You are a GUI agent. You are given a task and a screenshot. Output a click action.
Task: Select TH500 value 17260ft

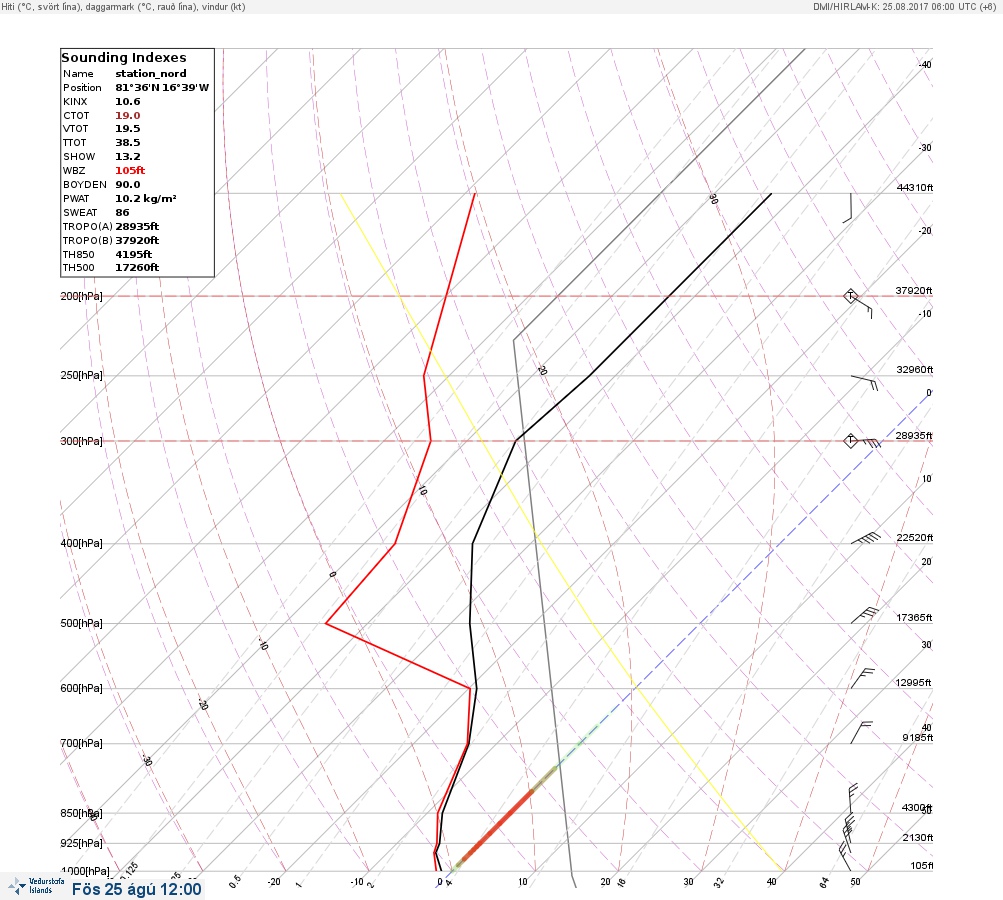point(137,268)
